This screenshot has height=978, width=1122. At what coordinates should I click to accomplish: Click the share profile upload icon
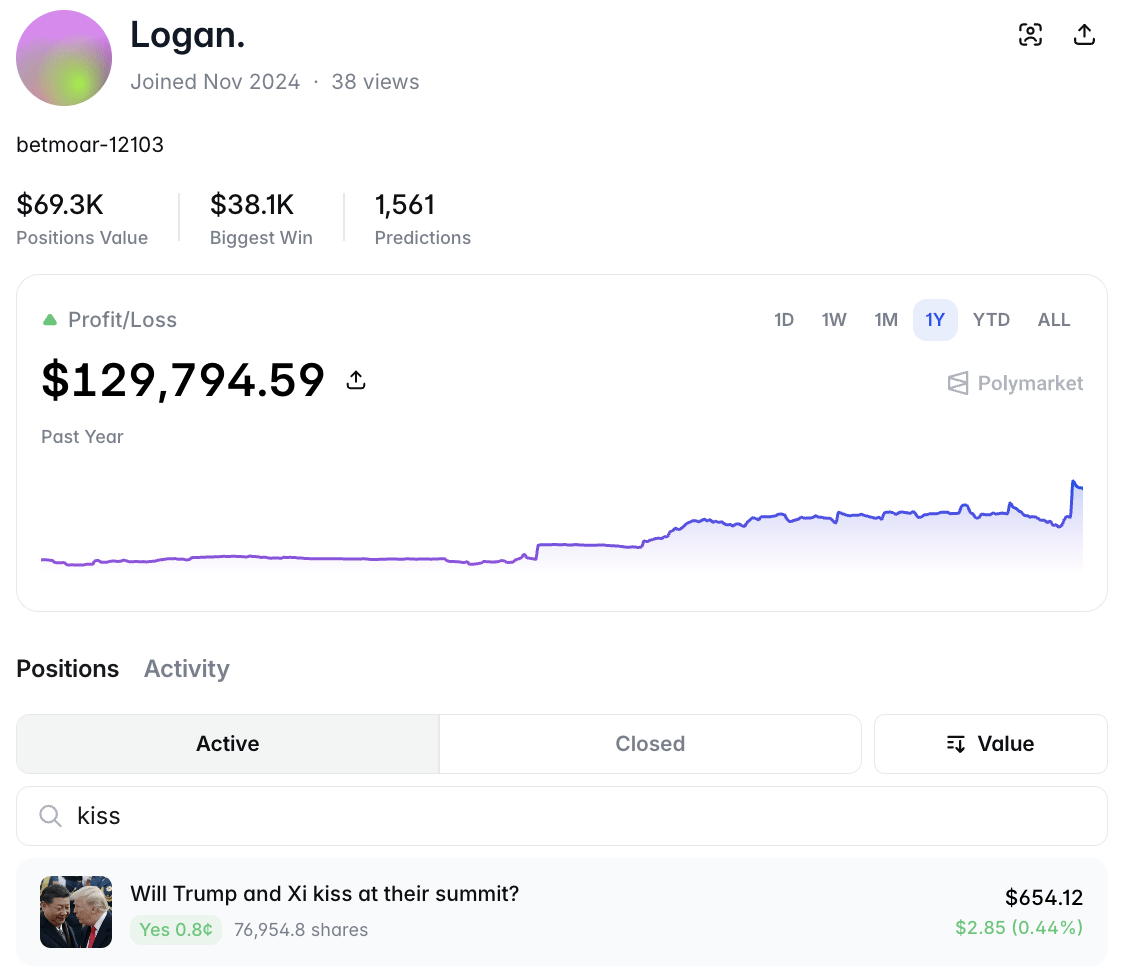coord(1084,34)
